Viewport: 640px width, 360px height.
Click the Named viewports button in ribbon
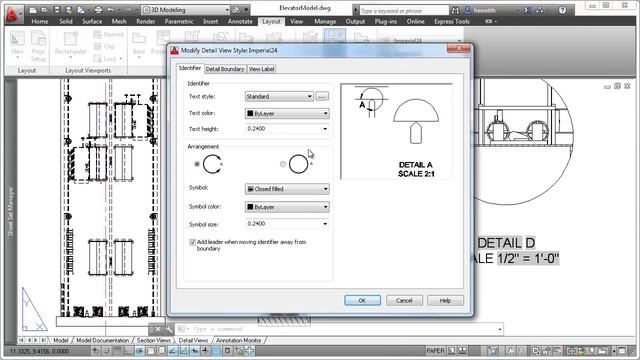[x=109, y=35]
